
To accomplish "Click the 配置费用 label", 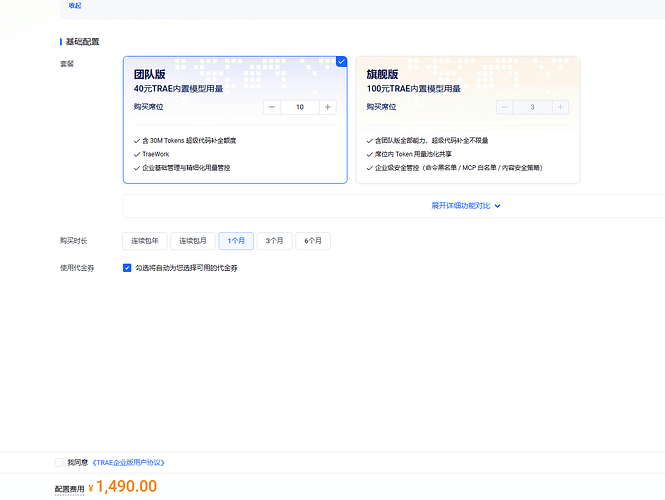I will (70, 489).
